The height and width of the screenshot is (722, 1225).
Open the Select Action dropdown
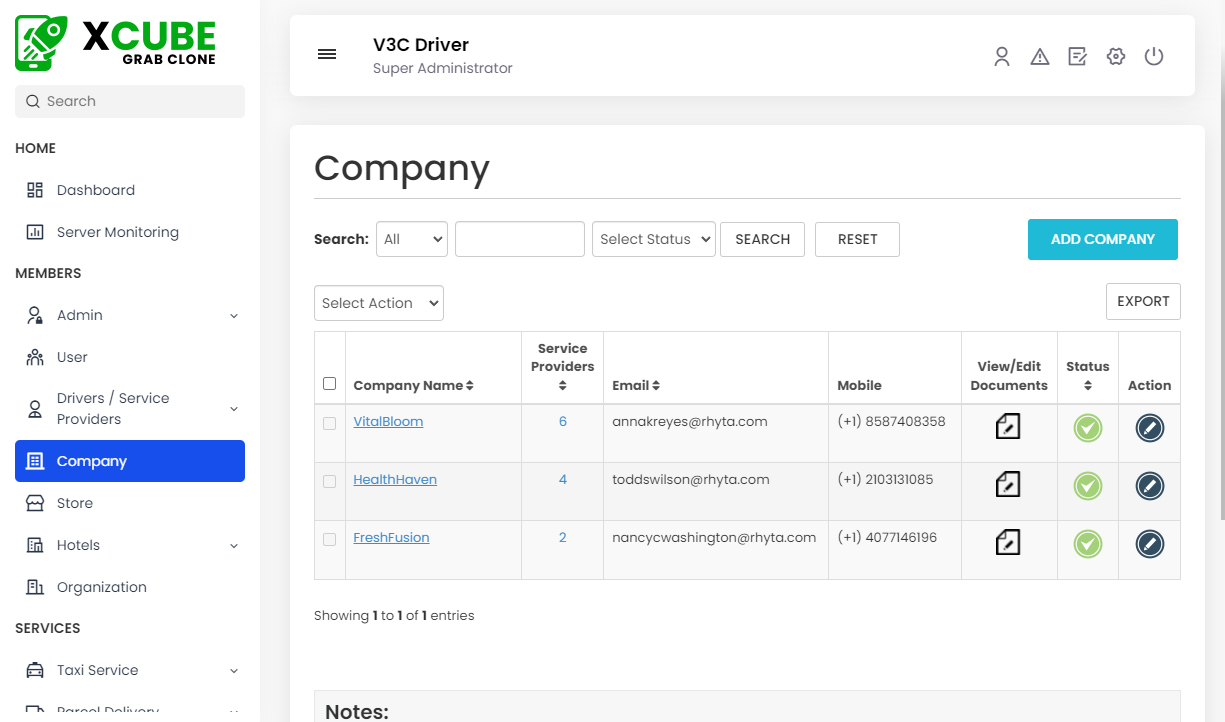pos(379,303)
